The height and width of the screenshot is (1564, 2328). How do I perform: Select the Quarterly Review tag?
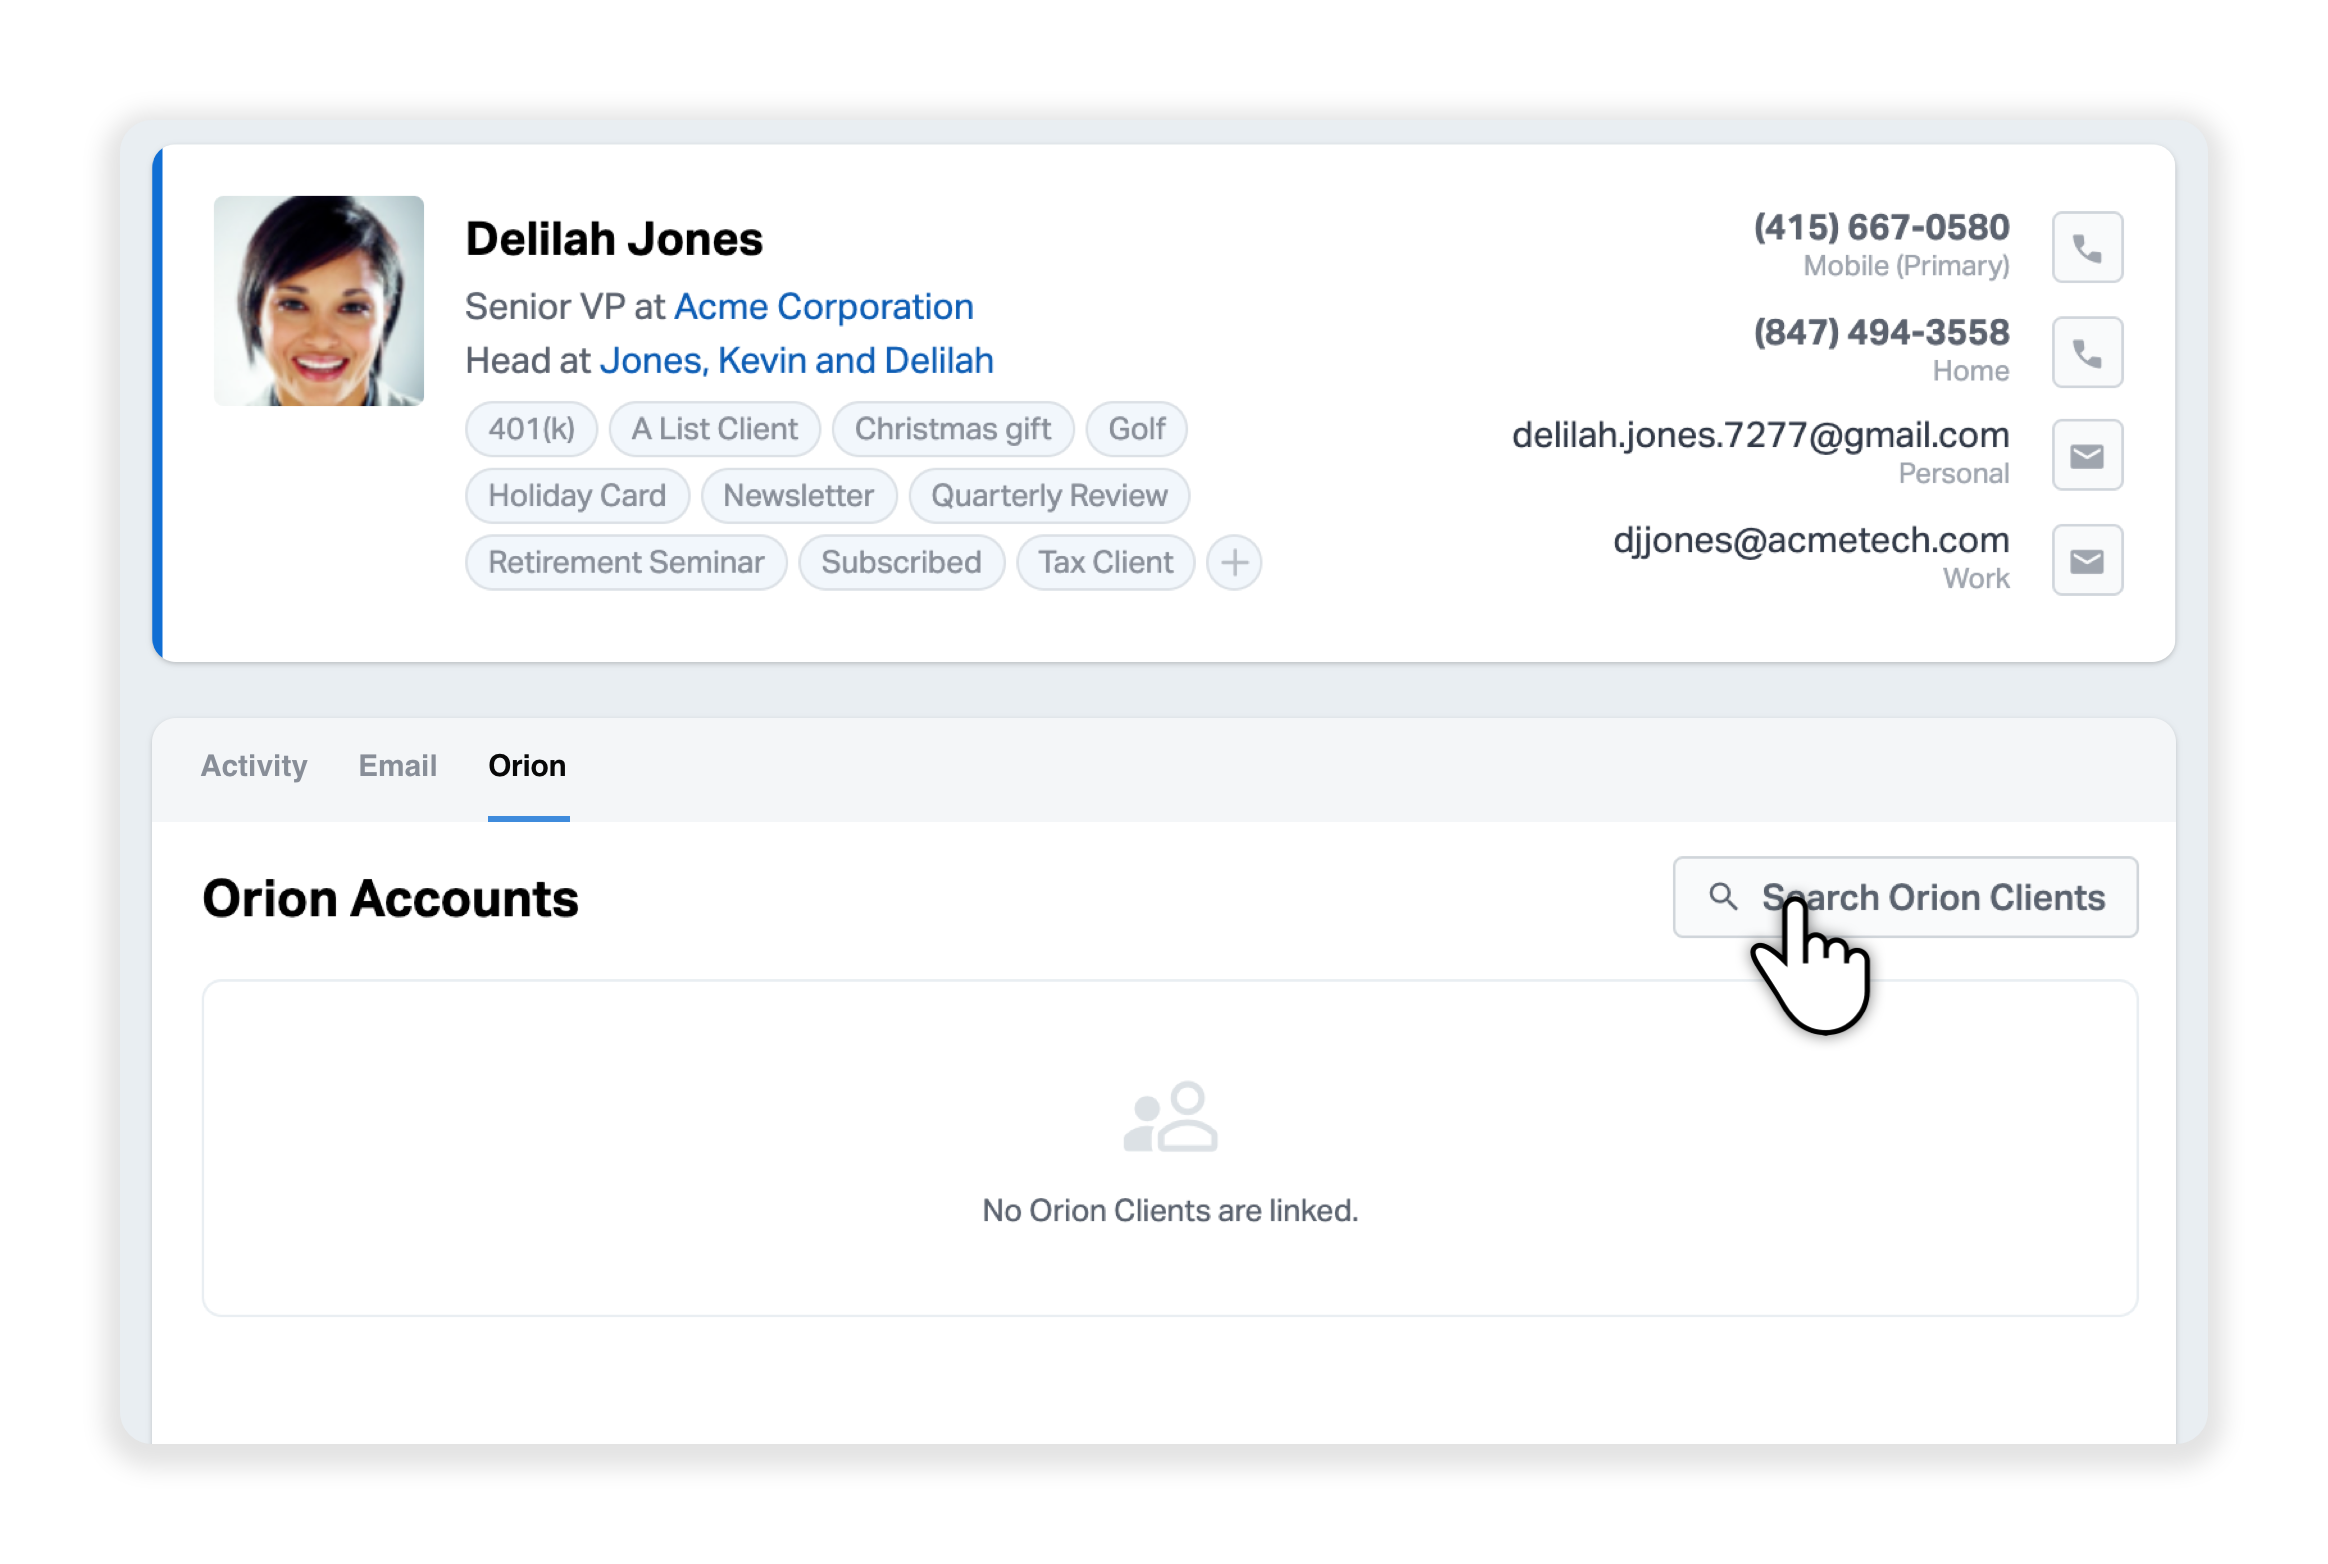[x=1049, y=496]
